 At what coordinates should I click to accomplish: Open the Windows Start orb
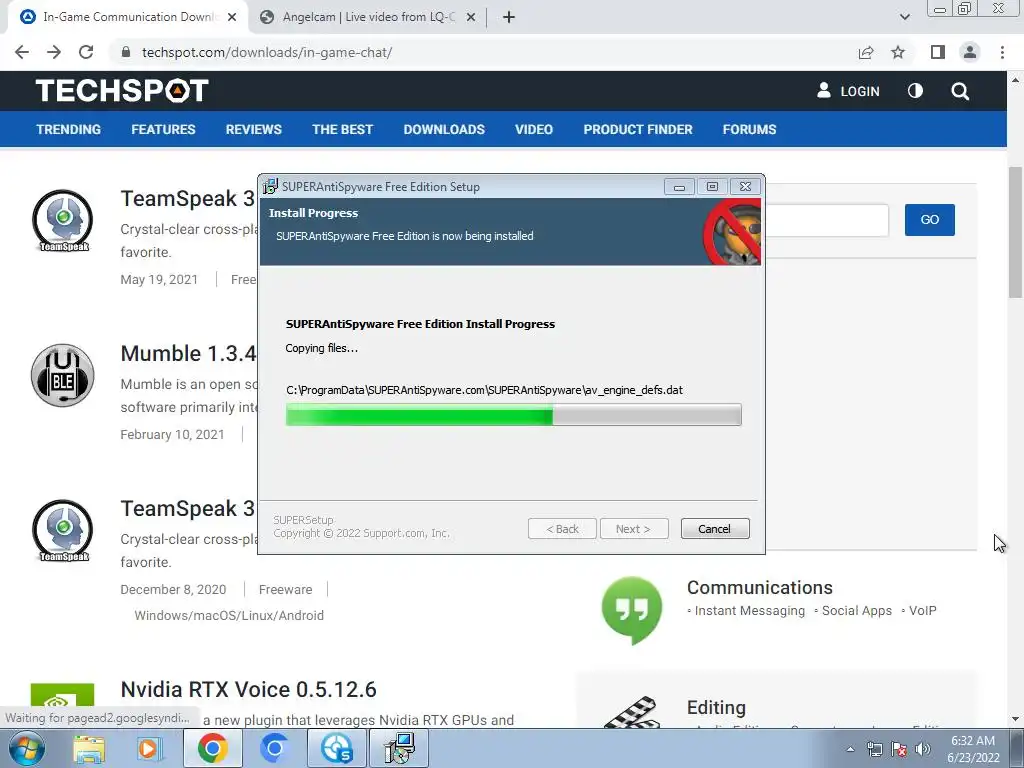click(26, 748)
